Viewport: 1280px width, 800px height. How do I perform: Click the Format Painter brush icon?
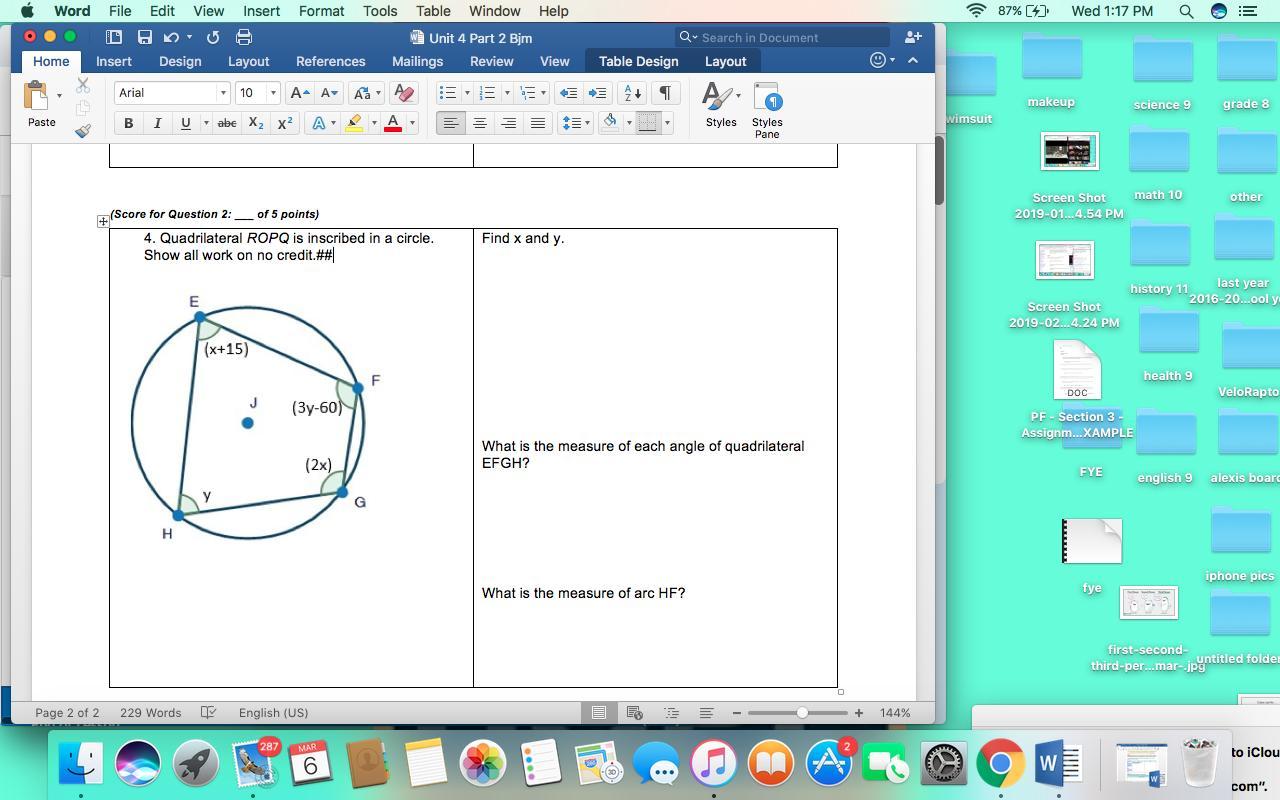pos(83,131)
